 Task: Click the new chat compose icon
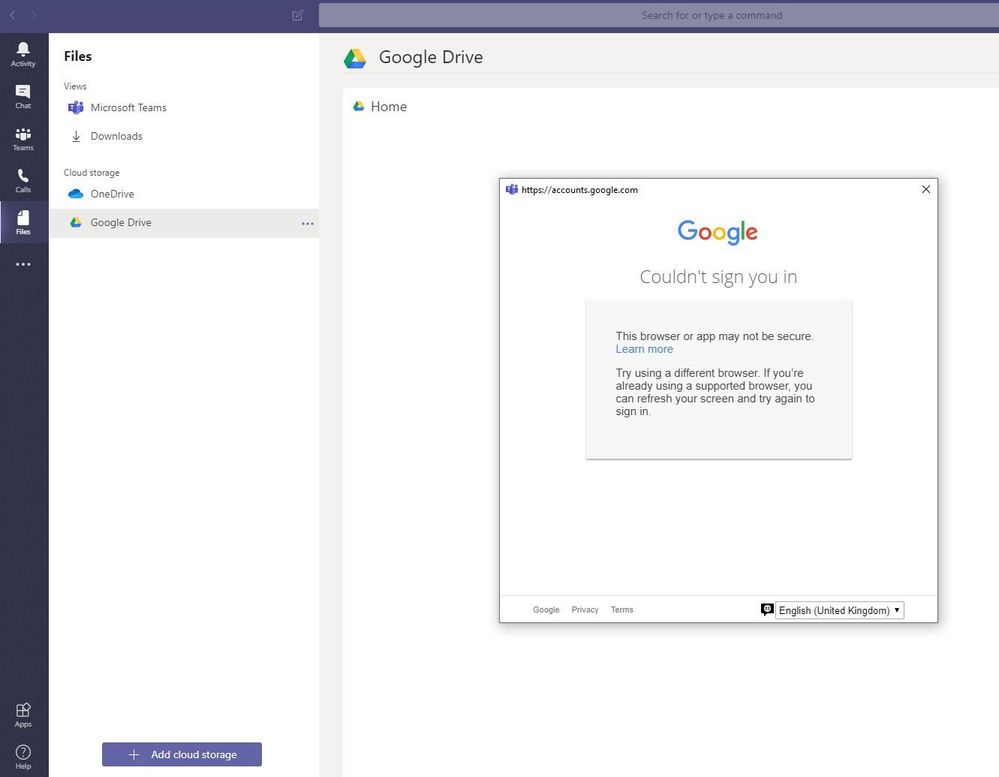click(x=298, y=15)
